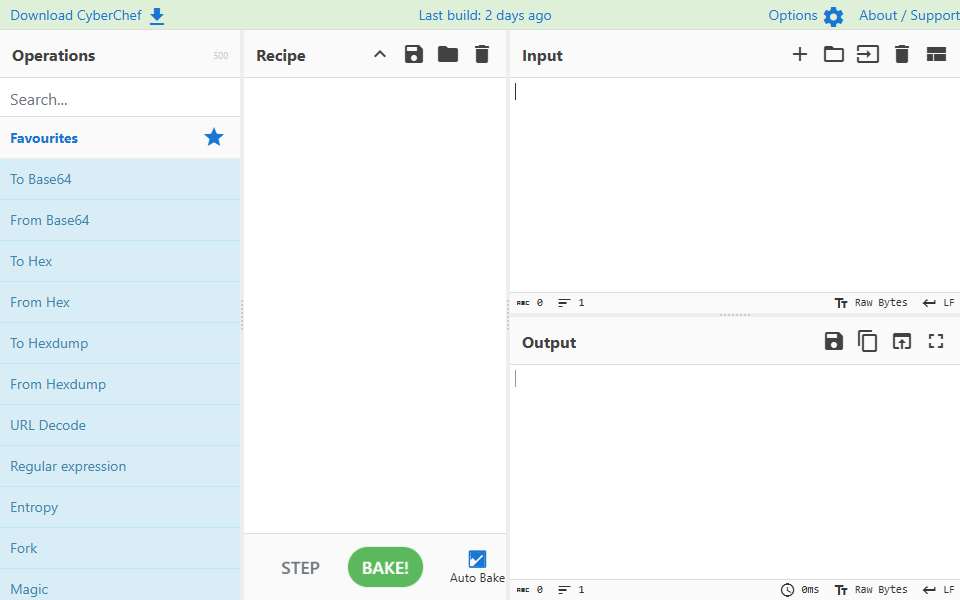960x600 pixels.
Task: Clear the input and output with trash icon
Action: [902, 54]
